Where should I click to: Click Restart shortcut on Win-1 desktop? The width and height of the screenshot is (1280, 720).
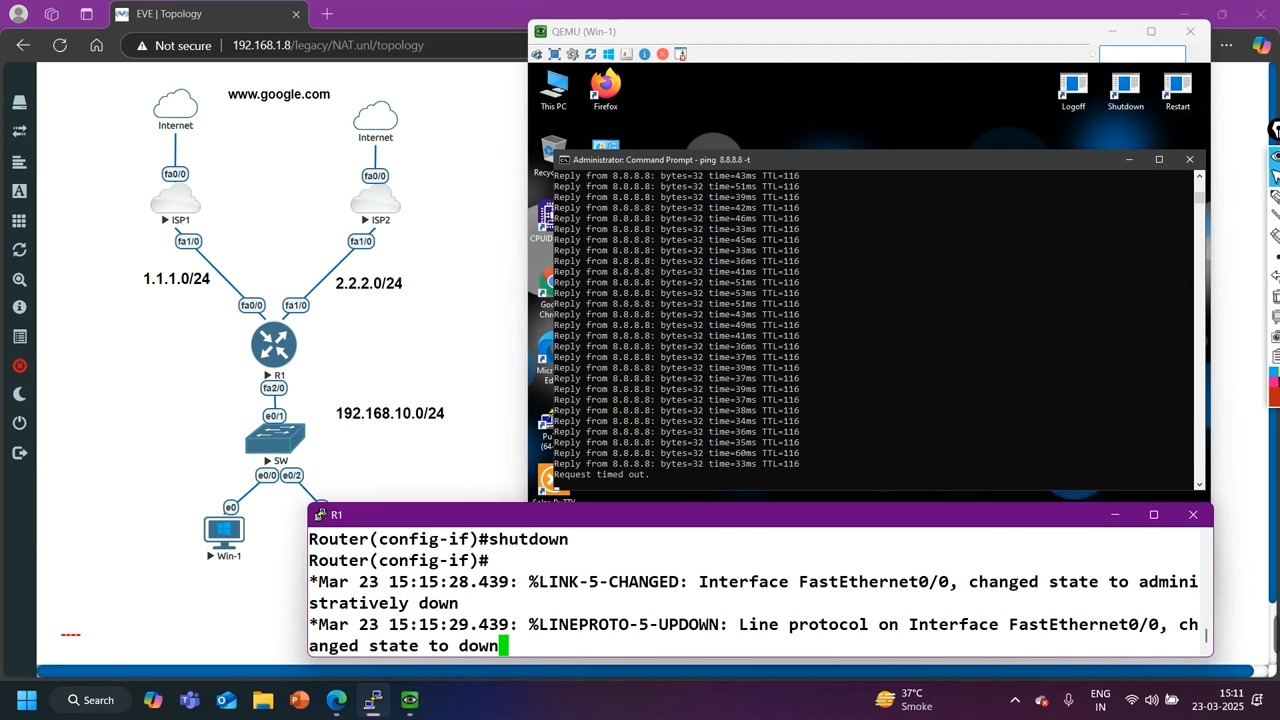pos(1177,91)
